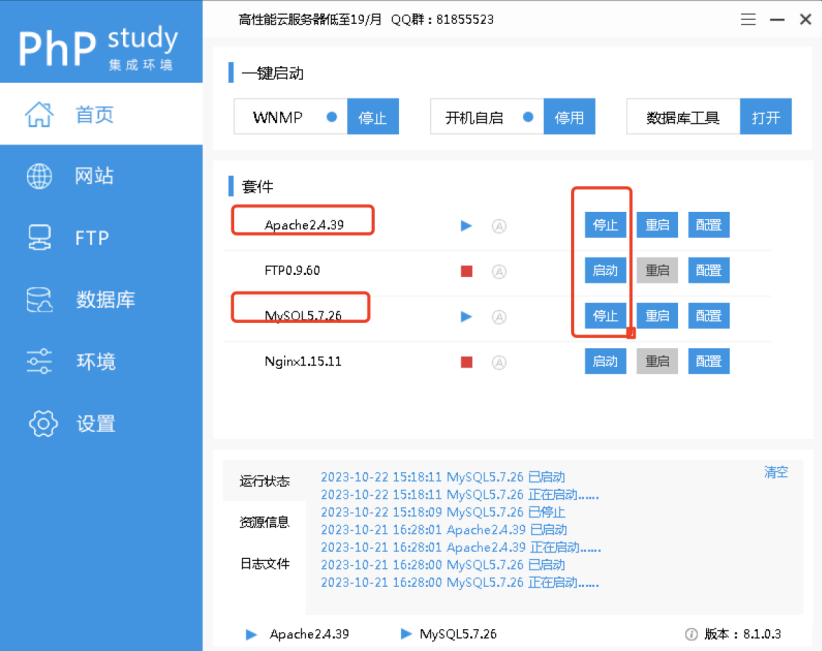
Task: Click the sliders icon beside 环境
Action: (39, 361)
